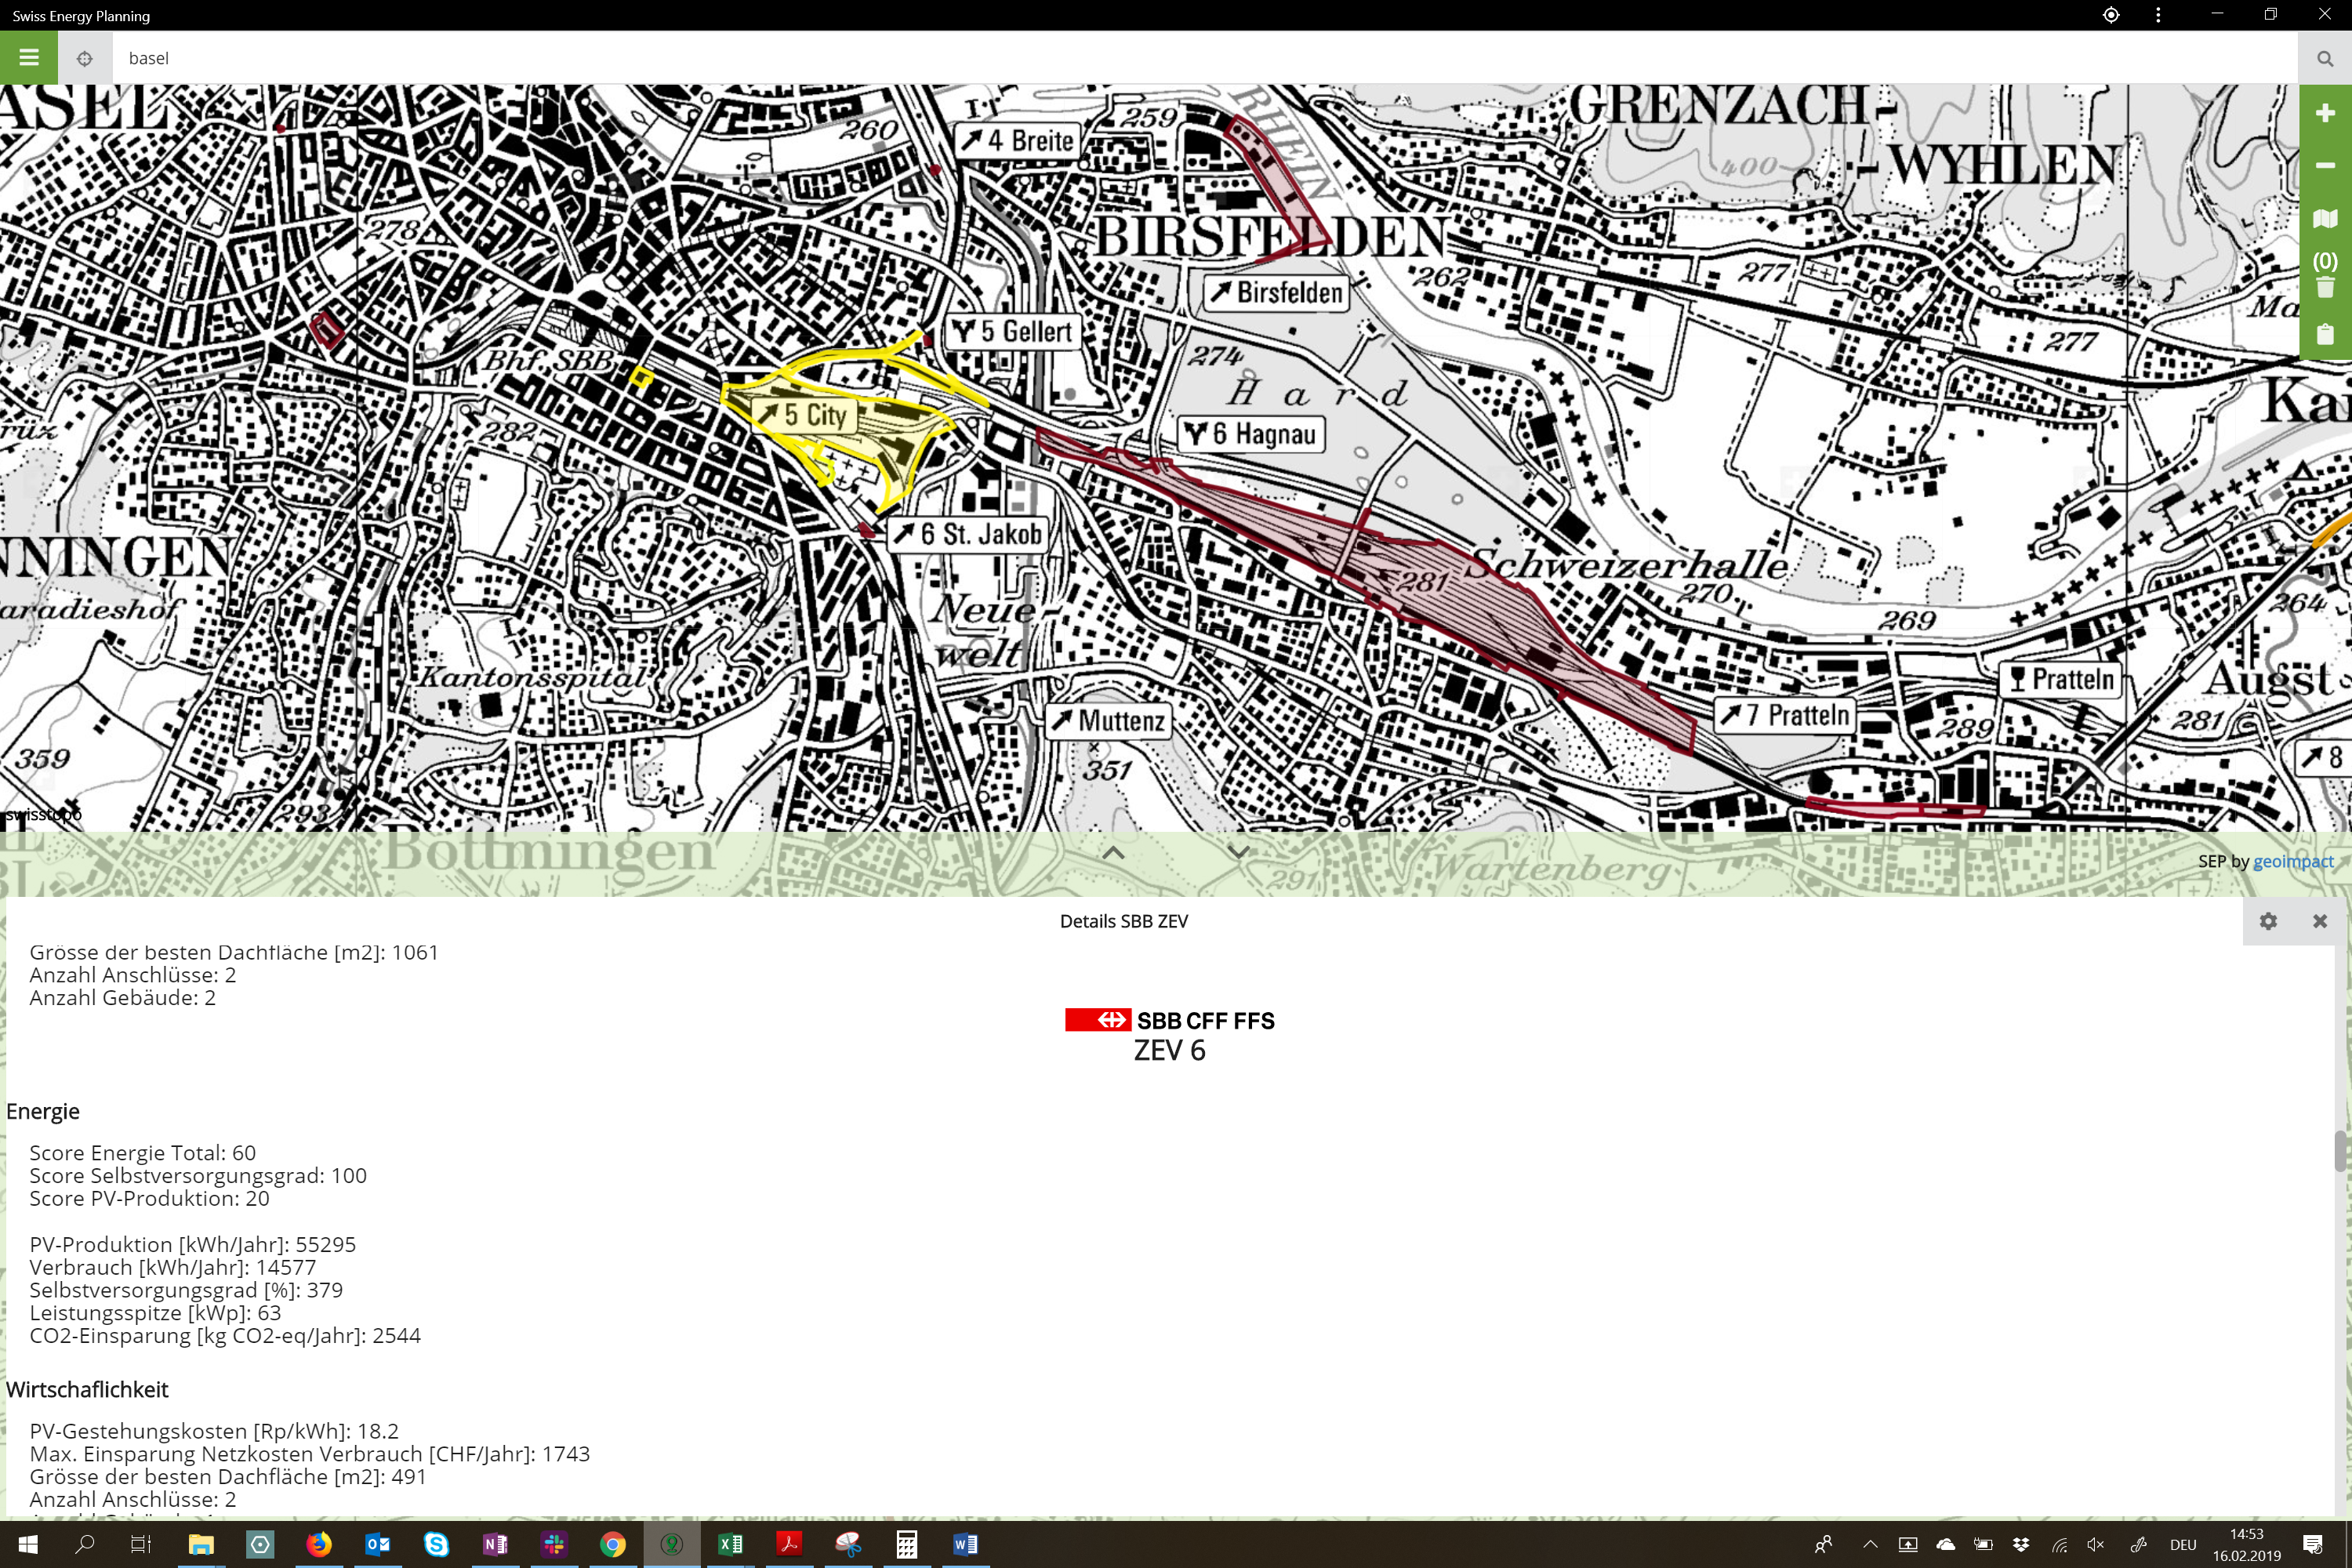Clear selection with the trash icon
This screenshot has width=2352, height=1568.
tap(2324, 288)
